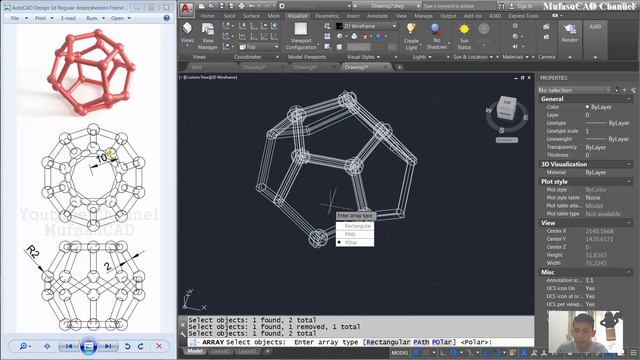Click the command line customize wrench icon
The height and width of the screenshot is (360, 640).
[x=182, y=334]
